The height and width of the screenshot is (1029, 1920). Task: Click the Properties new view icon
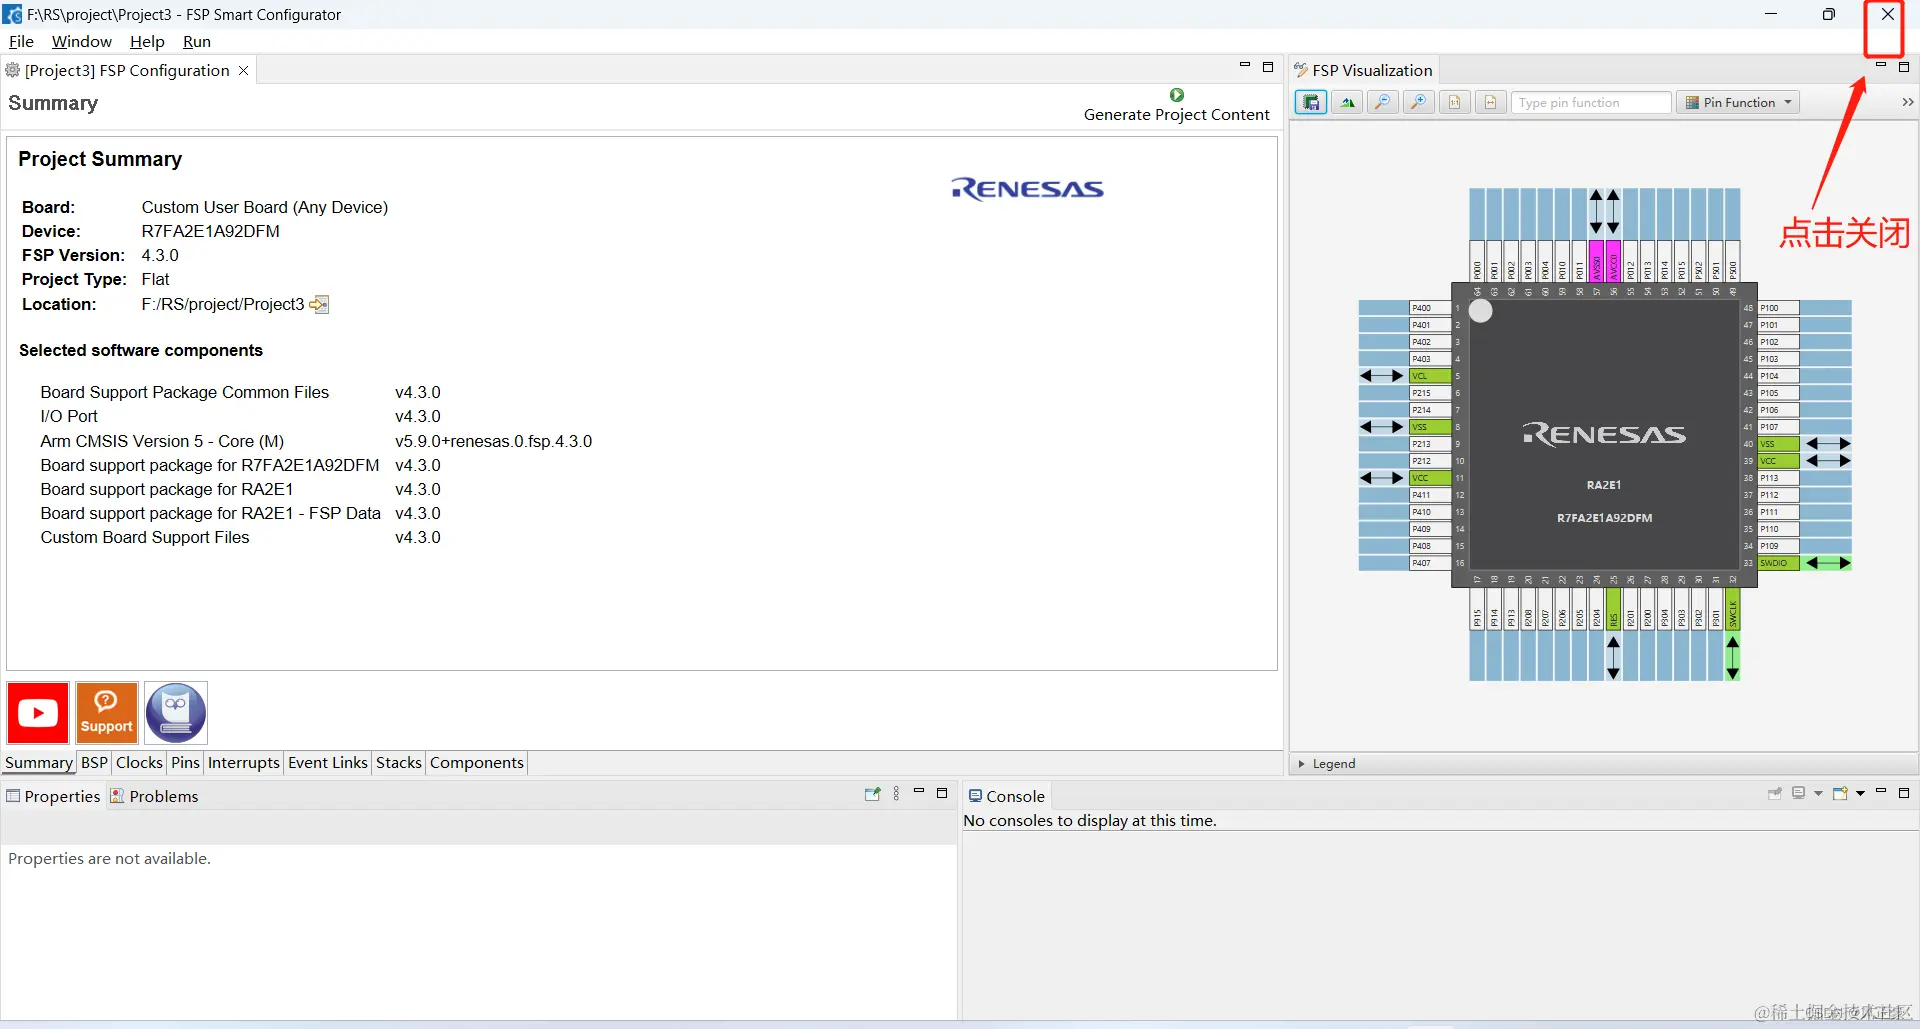pos(872,794)
